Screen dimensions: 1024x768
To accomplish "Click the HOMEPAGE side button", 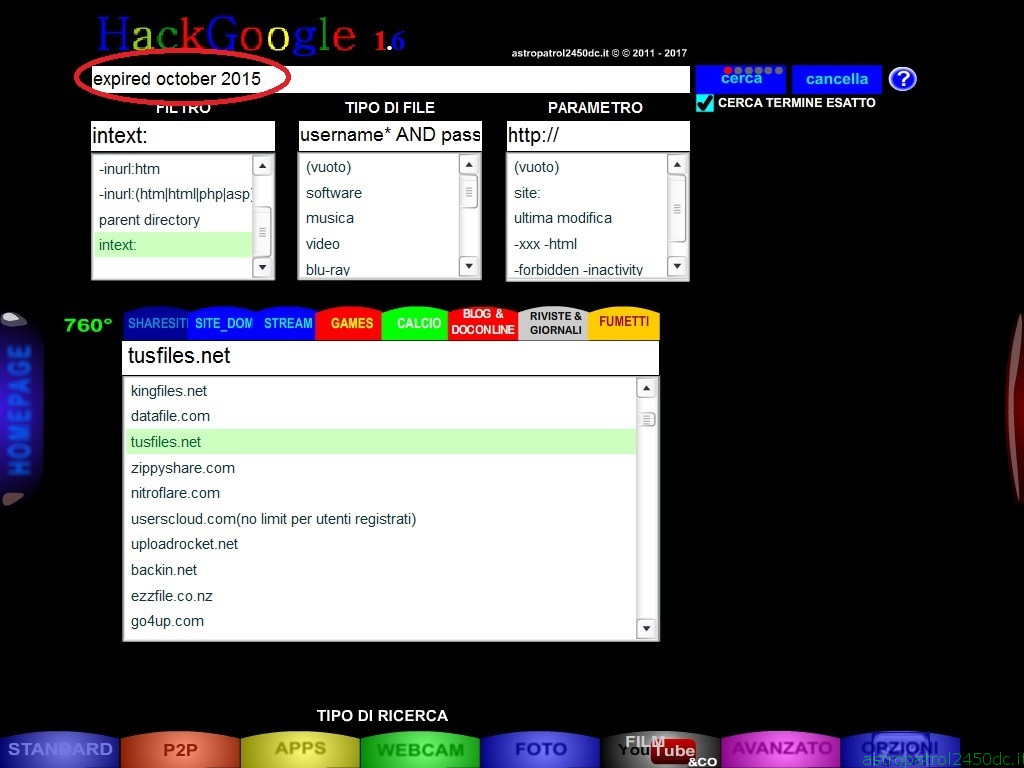I will 20,409.
